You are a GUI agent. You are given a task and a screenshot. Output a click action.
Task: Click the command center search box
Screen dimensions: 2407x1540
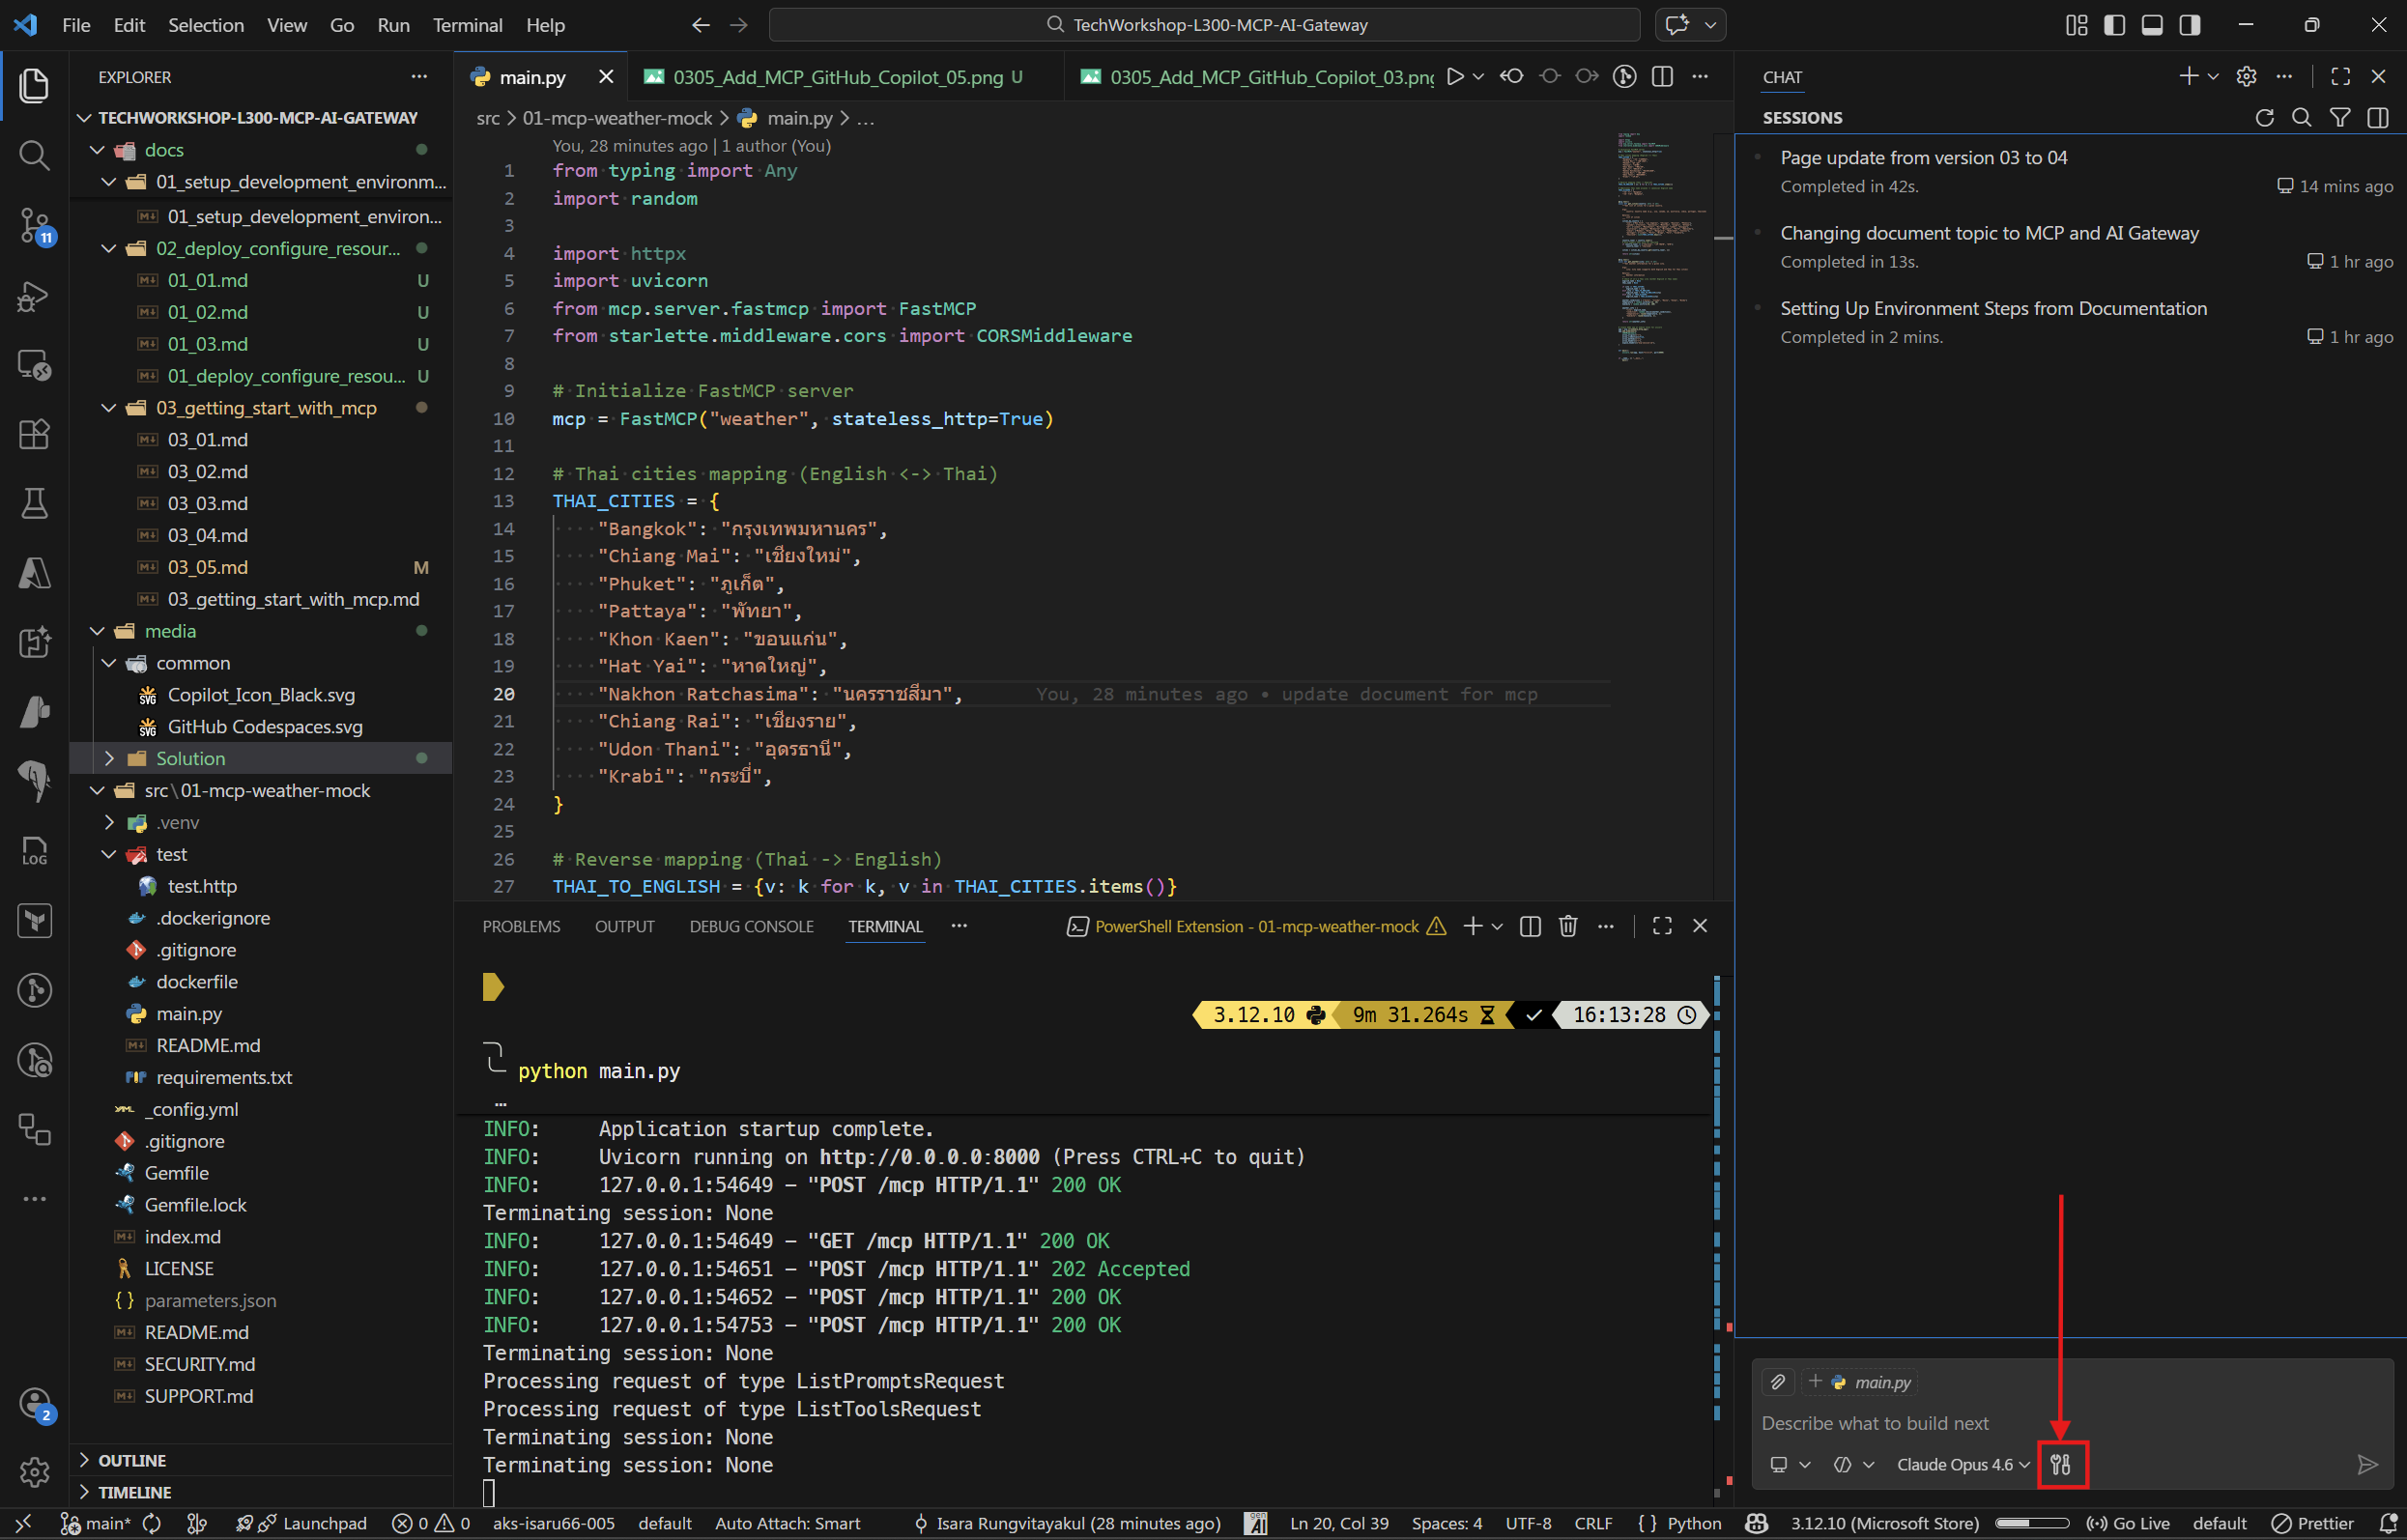tap(1204, 25)
